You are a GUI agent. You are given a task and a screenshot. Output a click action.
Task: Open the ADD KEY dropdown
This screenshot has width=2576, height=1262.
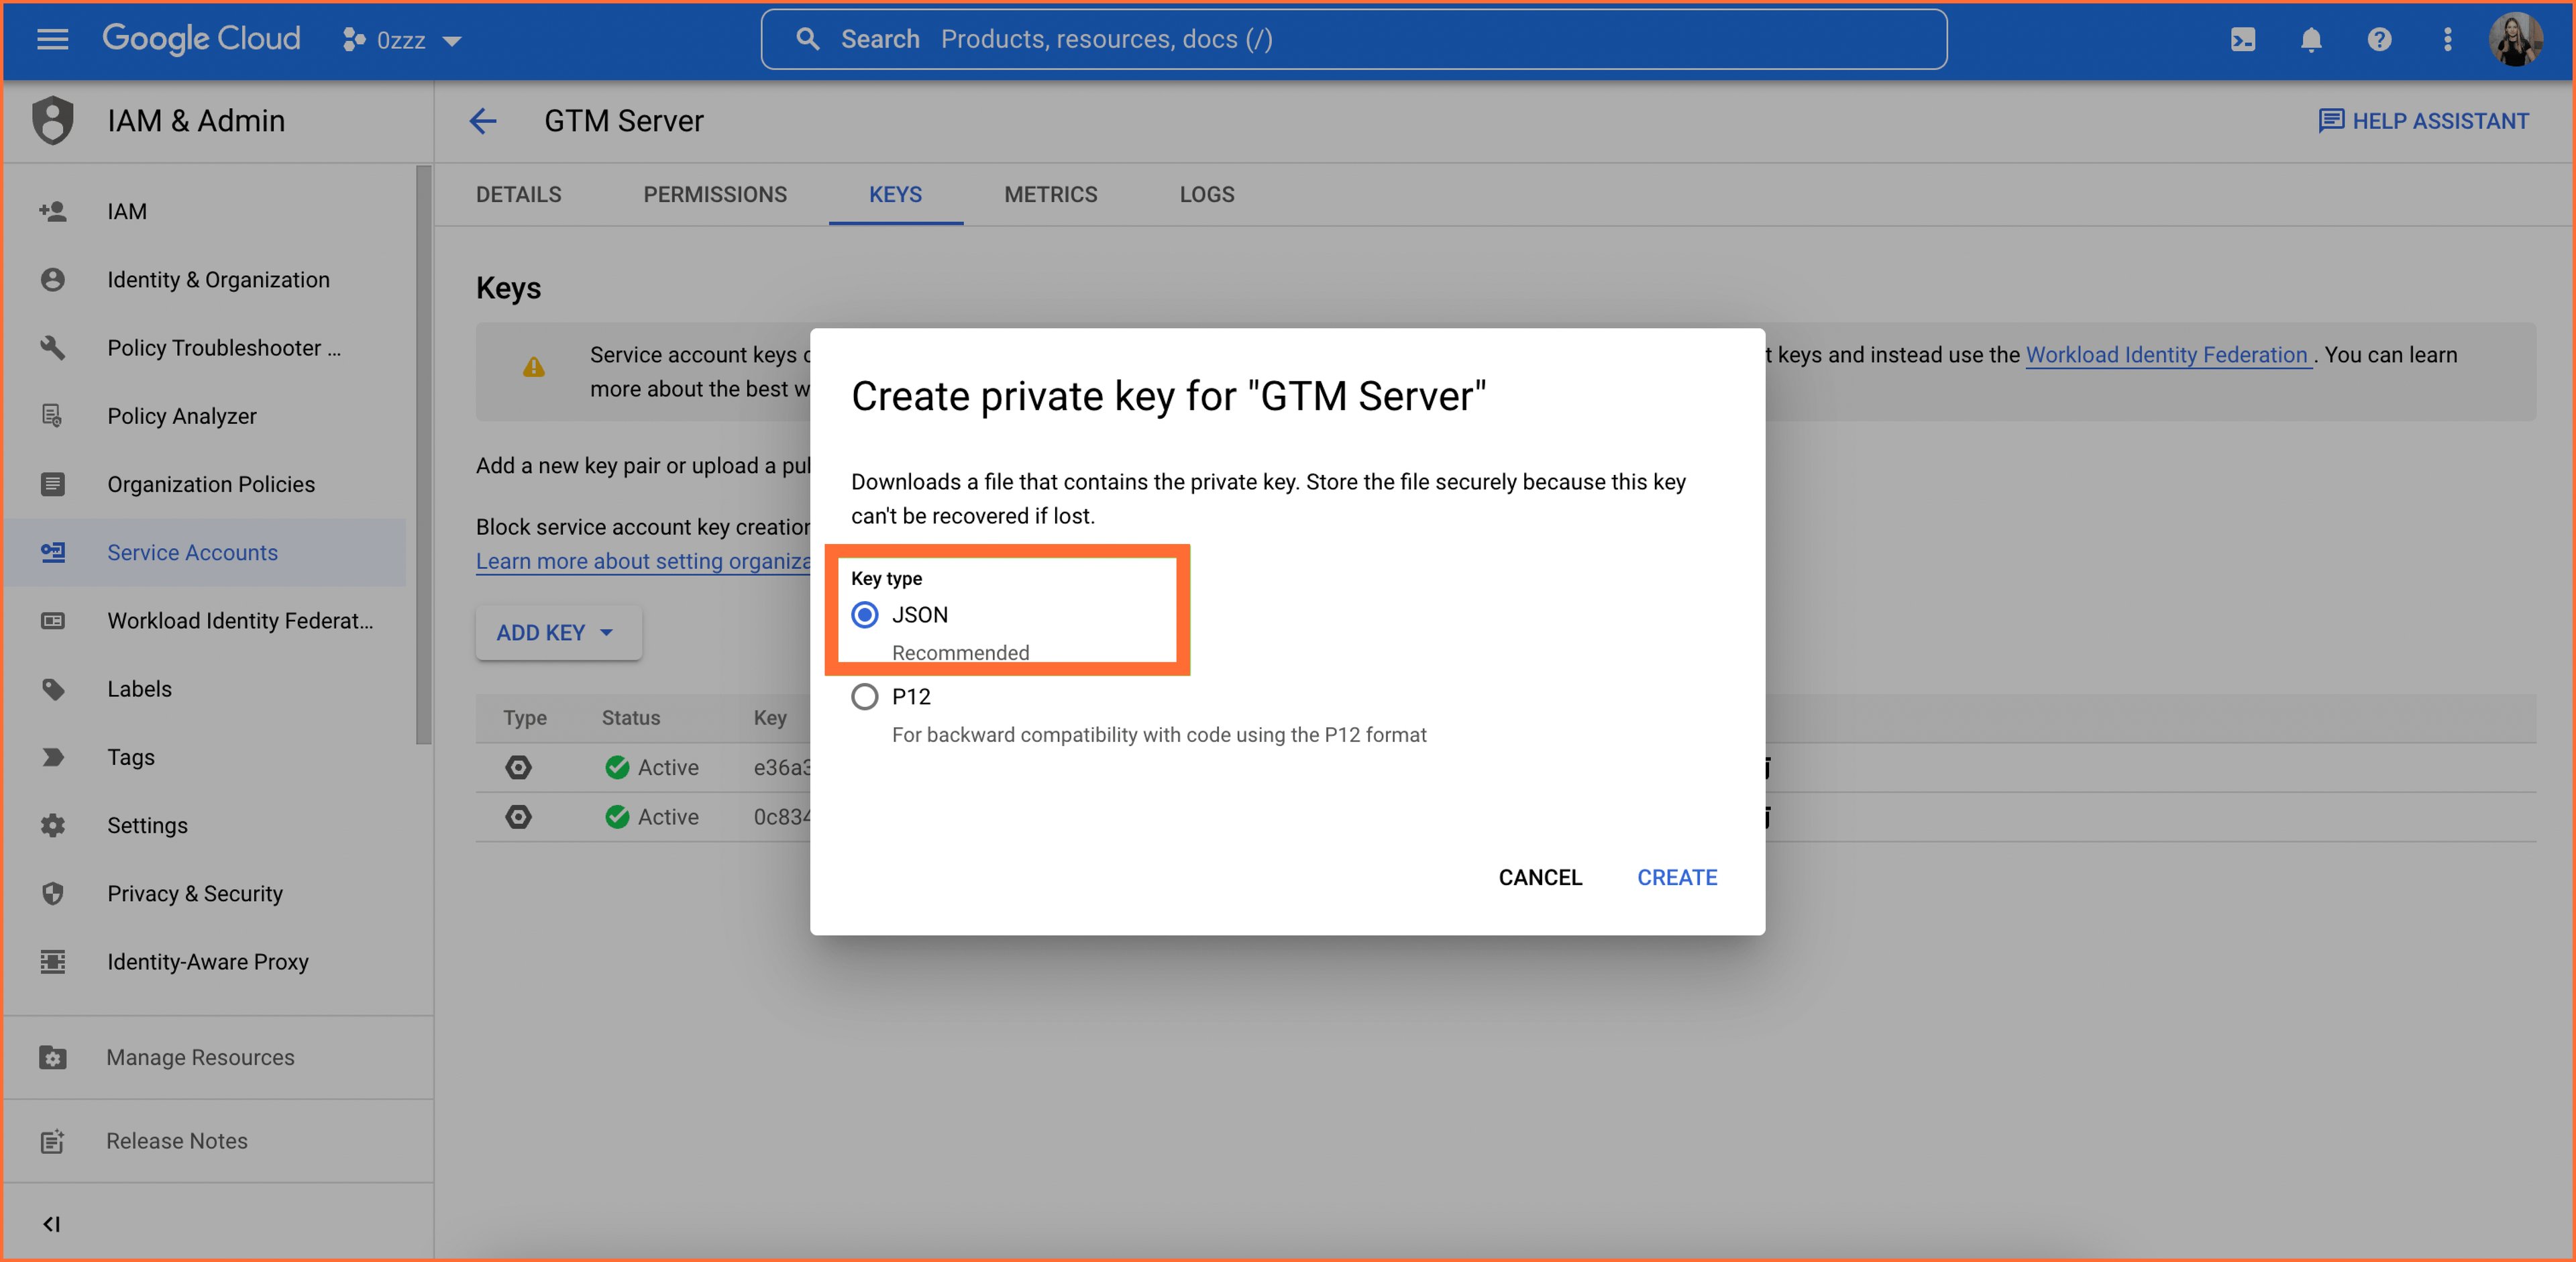click(558, 632)
